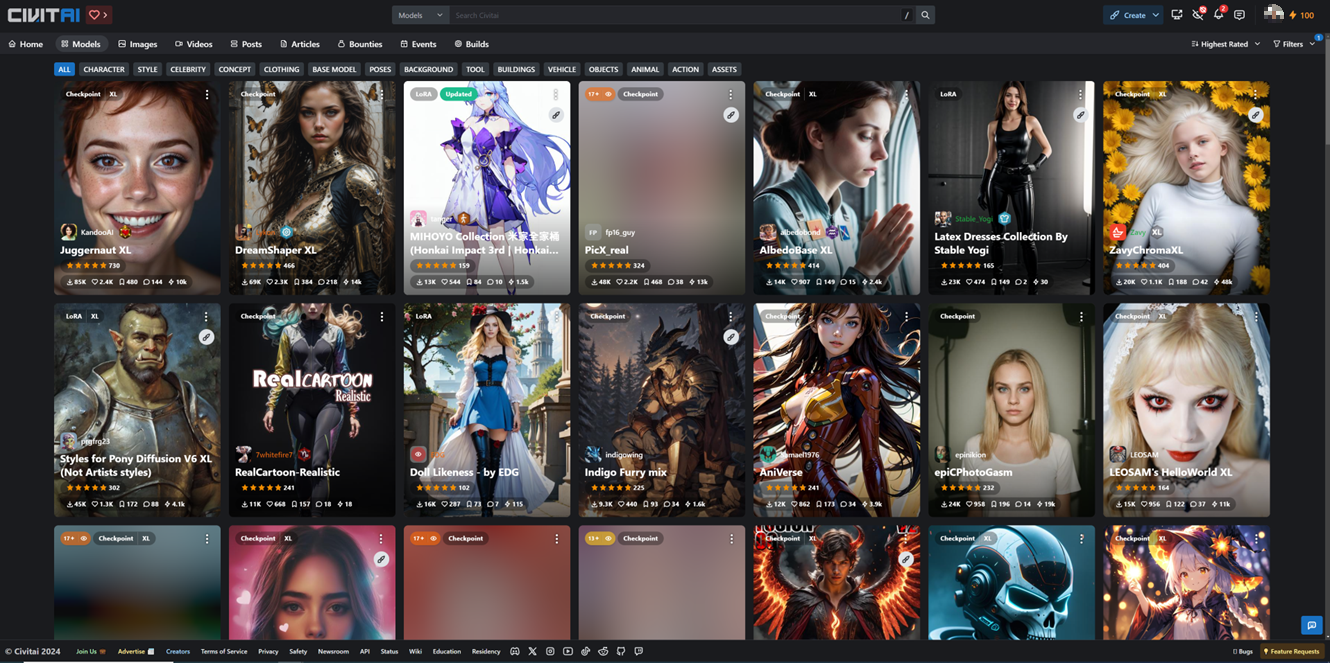Open the Join Us footer link
This screenshot has height=663, width=1330.
pos(90,651)
